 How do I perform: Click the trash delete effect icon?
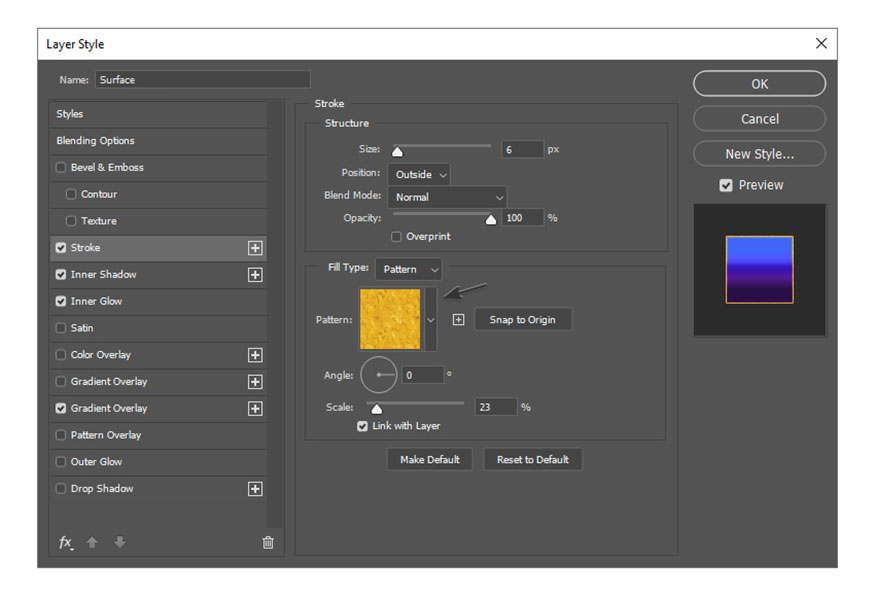pos(268,542)
